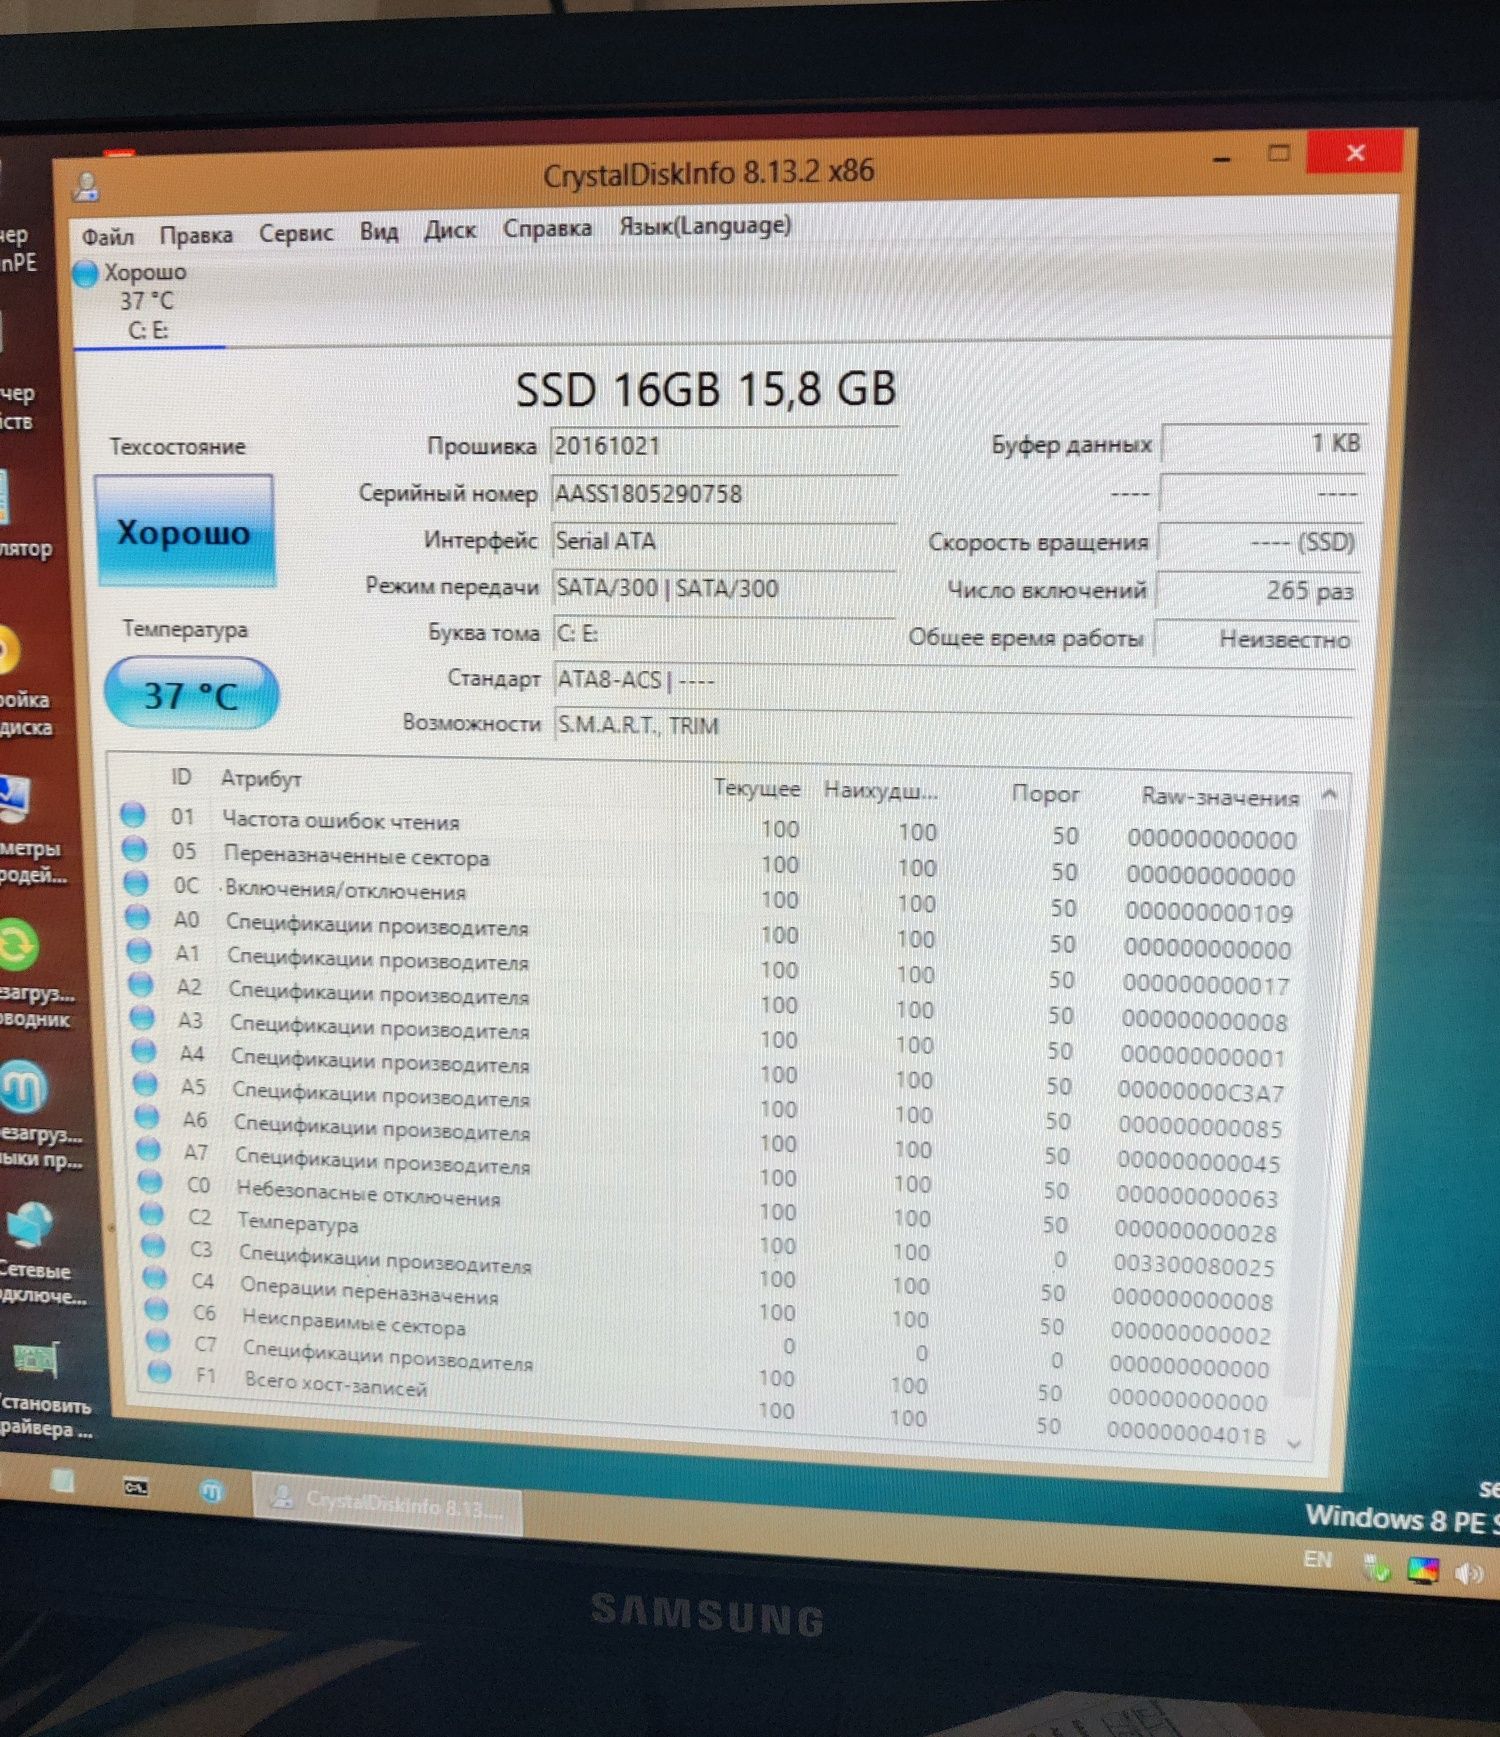This screenshot has height=1737, width=1500.
Task: Click status orb for attribute C3
Action: click(153, 1246)
